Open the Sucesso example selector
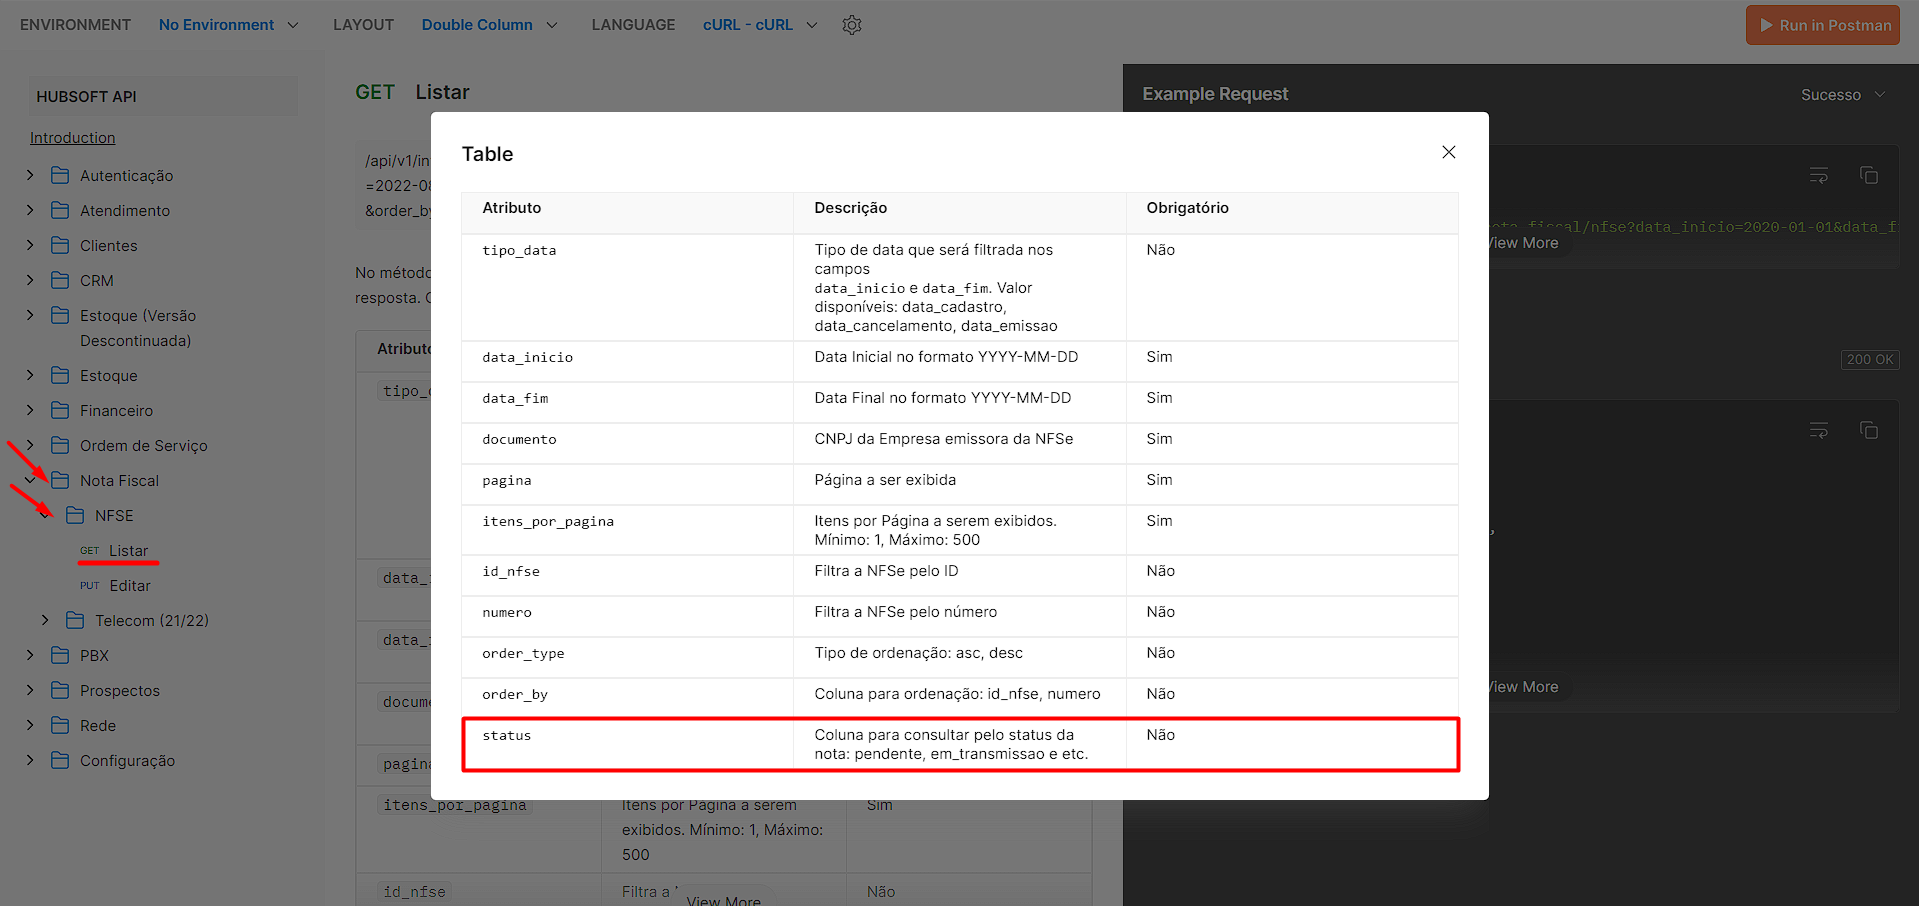The width and height of the screenshot is (1919, 906). click(x=1843, y=95)
